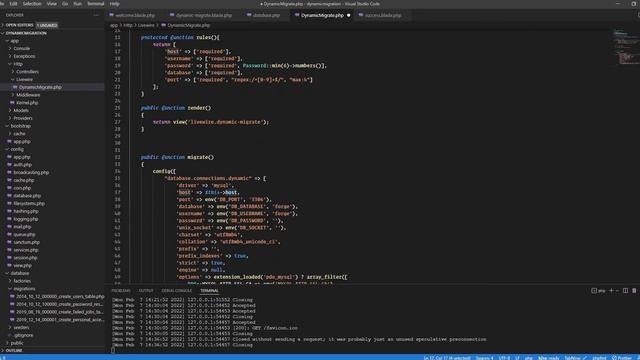This screenshot has height=360, width=640.
Task: Select php language mode in status bar
Action: 529,358
